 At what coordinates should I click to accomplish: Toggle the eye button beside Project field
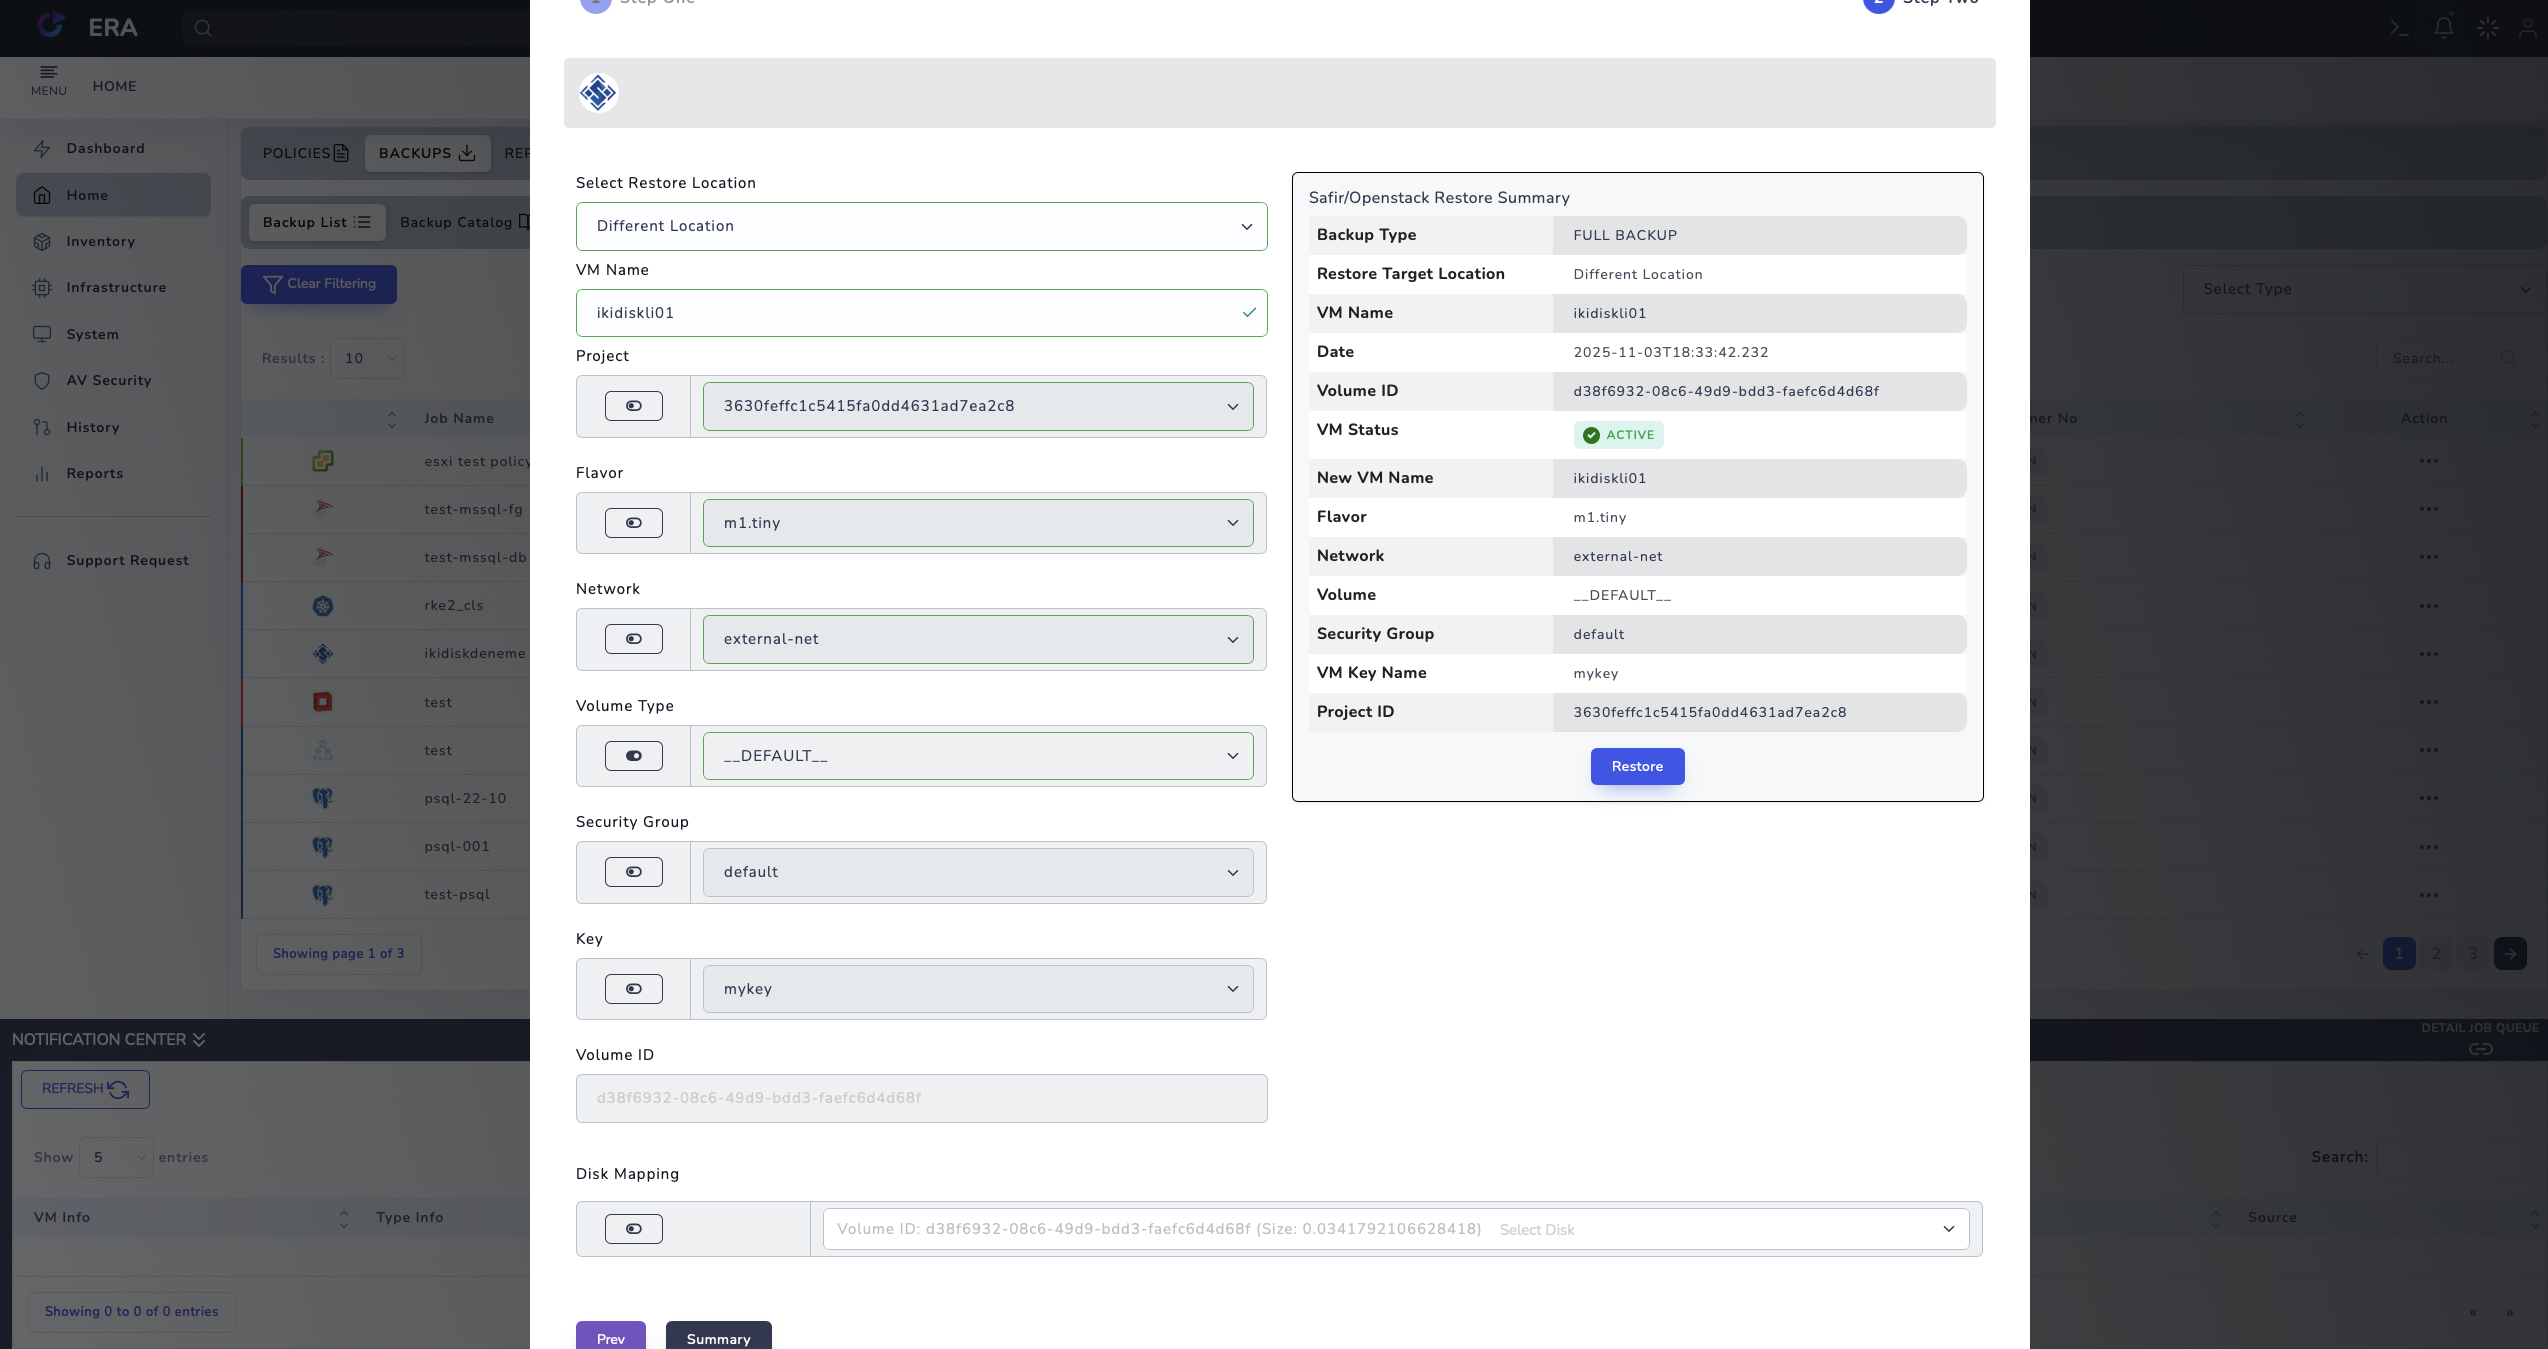click(x=633, y=406)
